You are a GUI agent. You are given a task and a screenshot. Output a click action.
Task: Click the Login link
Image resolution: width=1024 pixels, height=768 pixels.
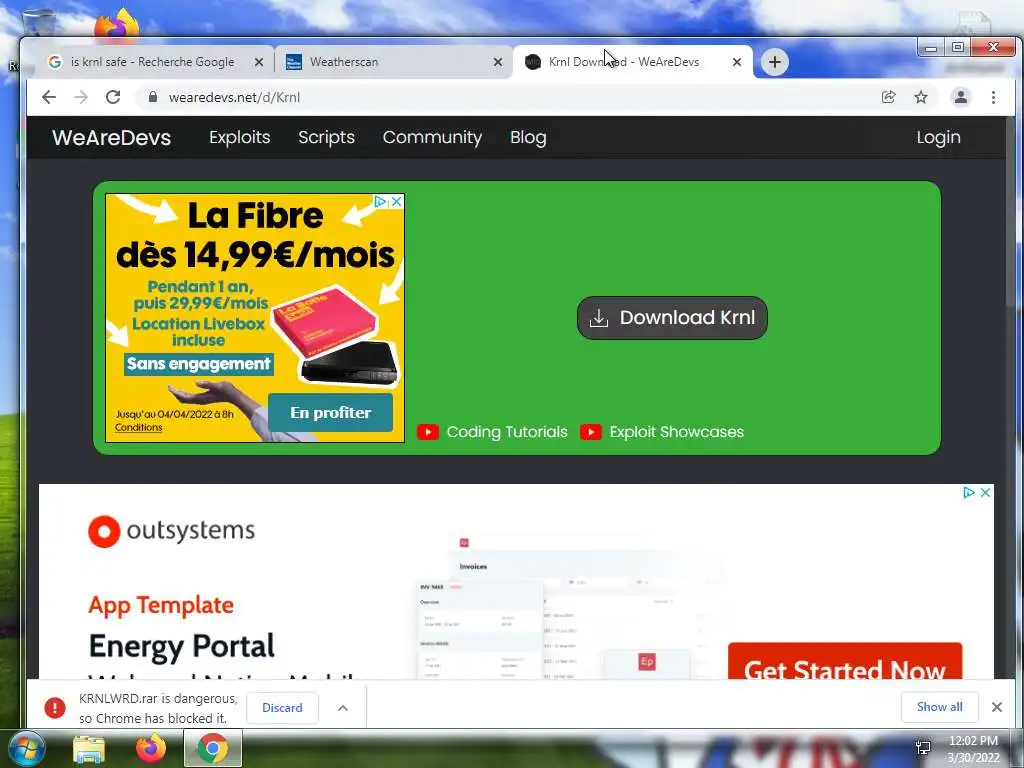tap(938, 137)
